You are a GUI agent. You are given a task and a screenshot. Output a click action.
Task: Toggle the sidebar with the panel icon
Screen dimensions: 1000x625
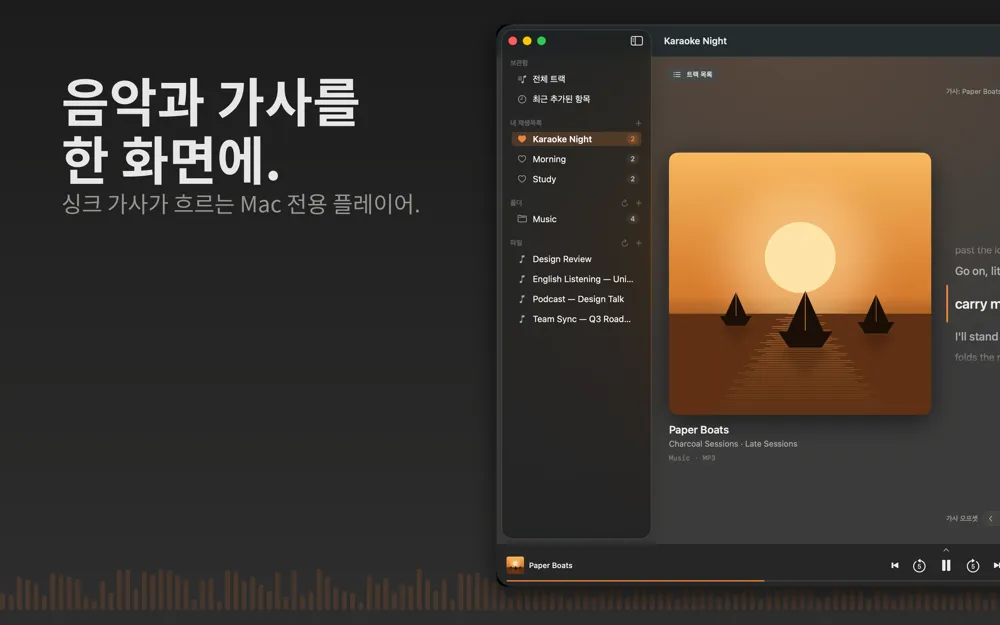(x=636, y=41)
